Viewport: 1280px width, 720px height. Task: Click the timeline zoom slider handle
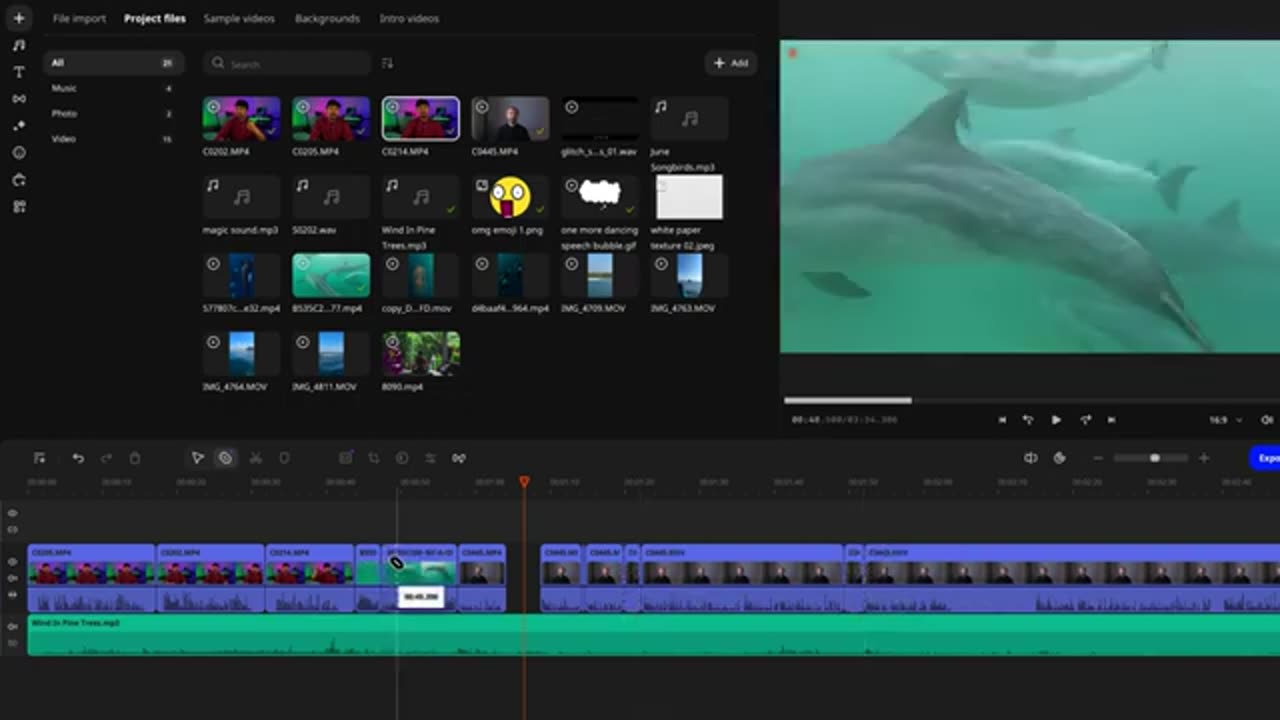click(x=1154, y=458)
